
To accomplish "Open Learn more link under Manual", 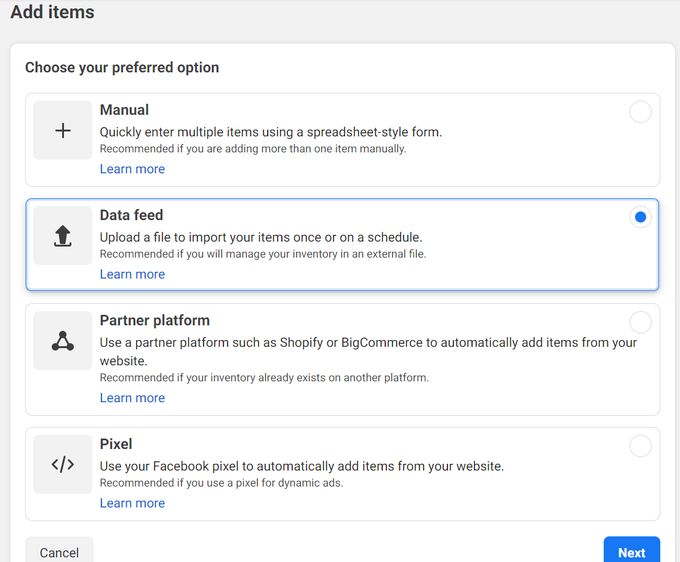I will pyautogui.click(x=132, y=169).
